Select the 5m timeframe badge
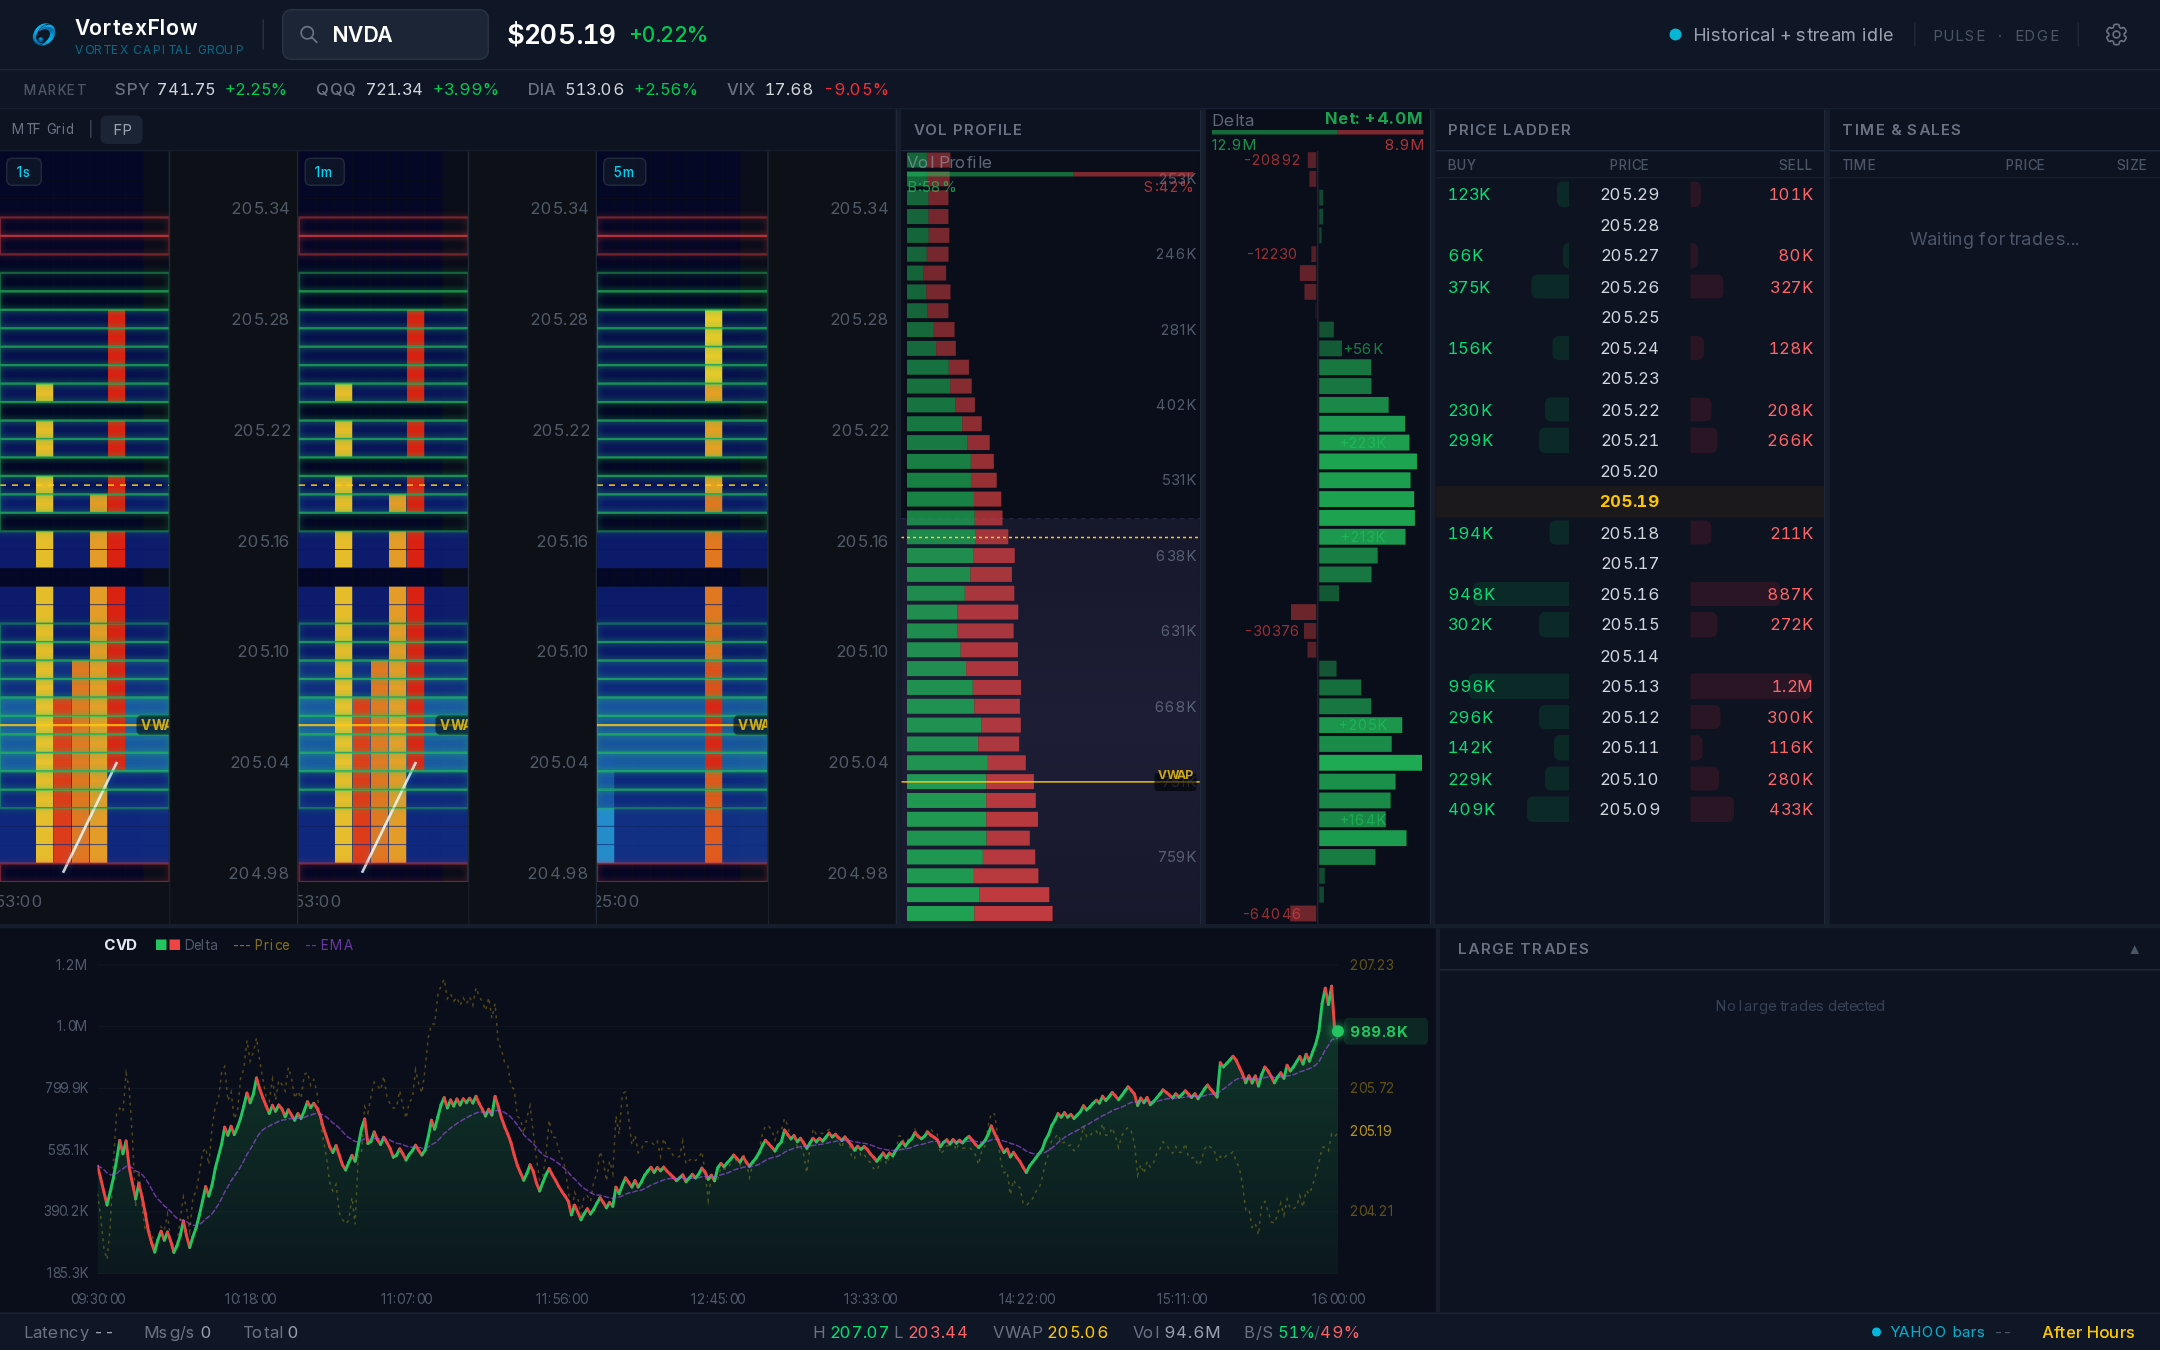Screen dimensions: 2160x1350 (x=623, y=172)
